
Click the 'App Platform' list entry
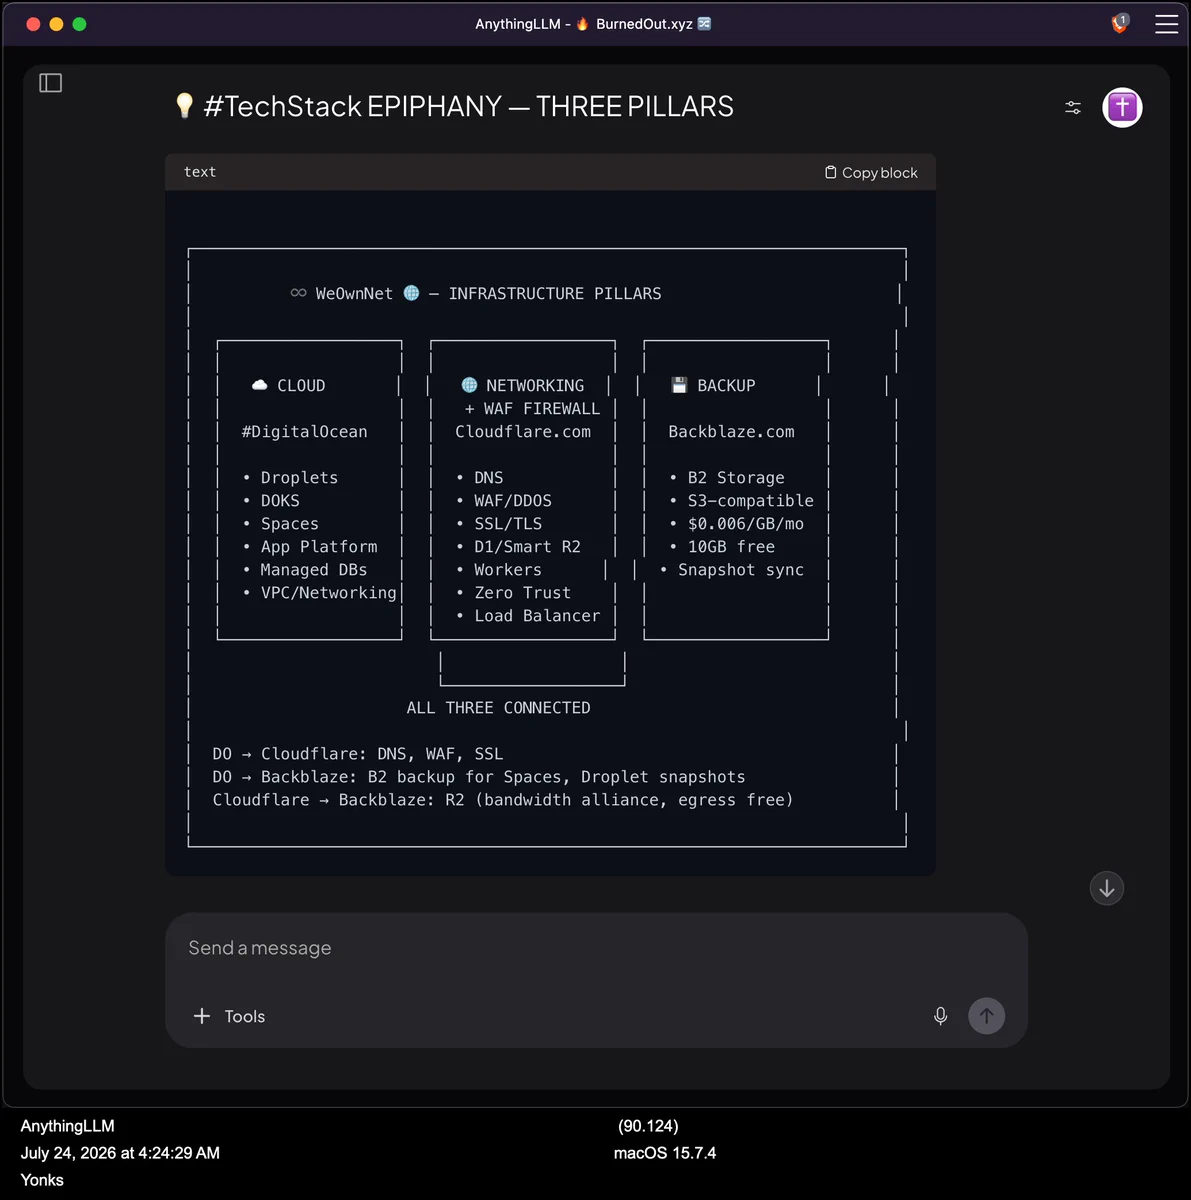click(319, 547)
